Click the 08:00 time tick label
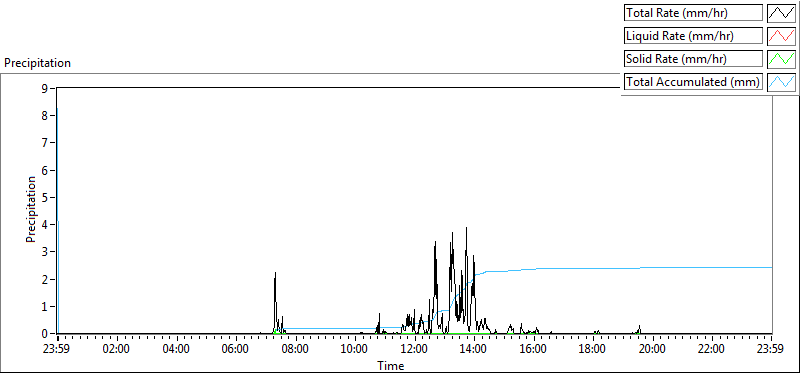The image size is (800, 373). point(296,350)
